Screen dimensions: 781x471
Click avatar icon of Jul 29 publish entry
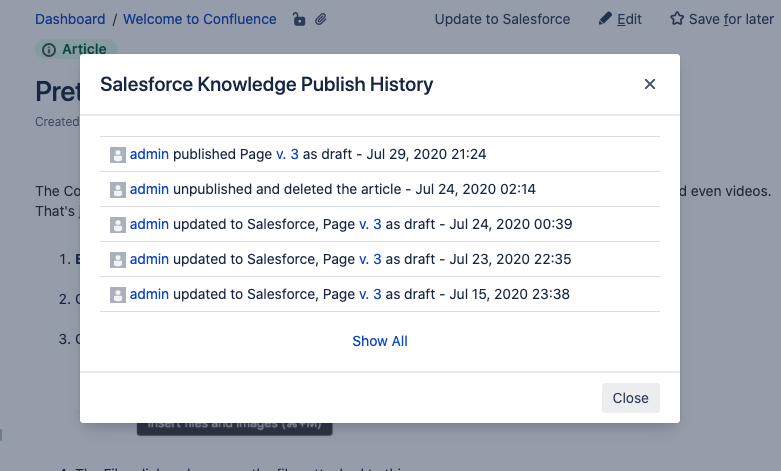pyautogui.click(x=118, y=155)
